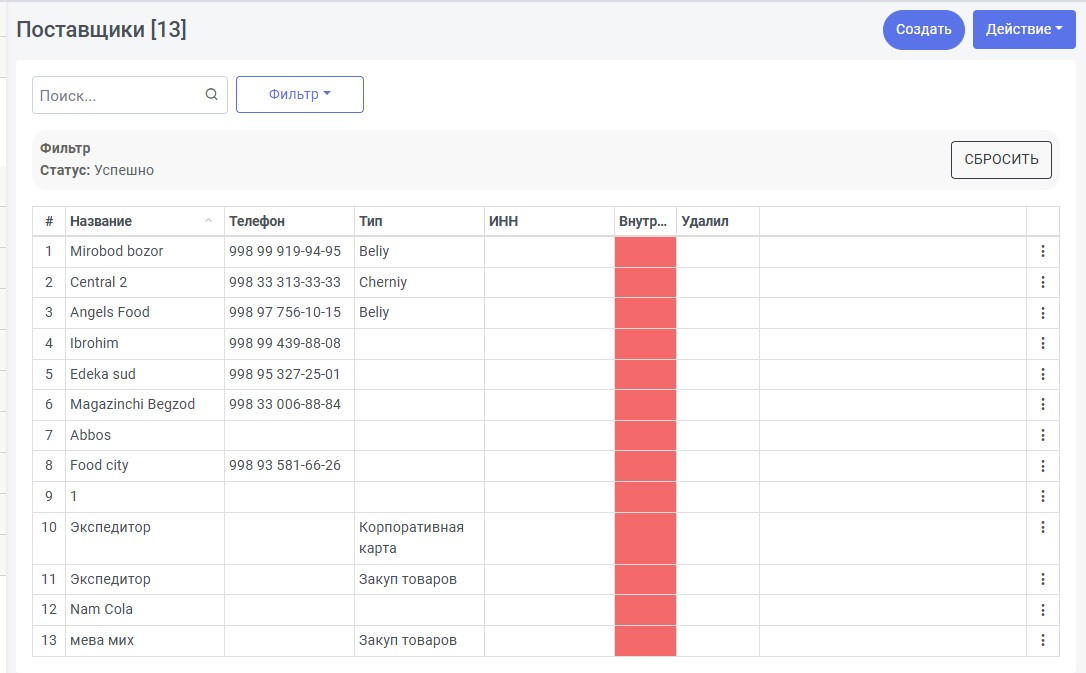Screen dimensions: 1086x673
Task: Open the kebab menu for Ibrohim
Action: (1042, 343)
